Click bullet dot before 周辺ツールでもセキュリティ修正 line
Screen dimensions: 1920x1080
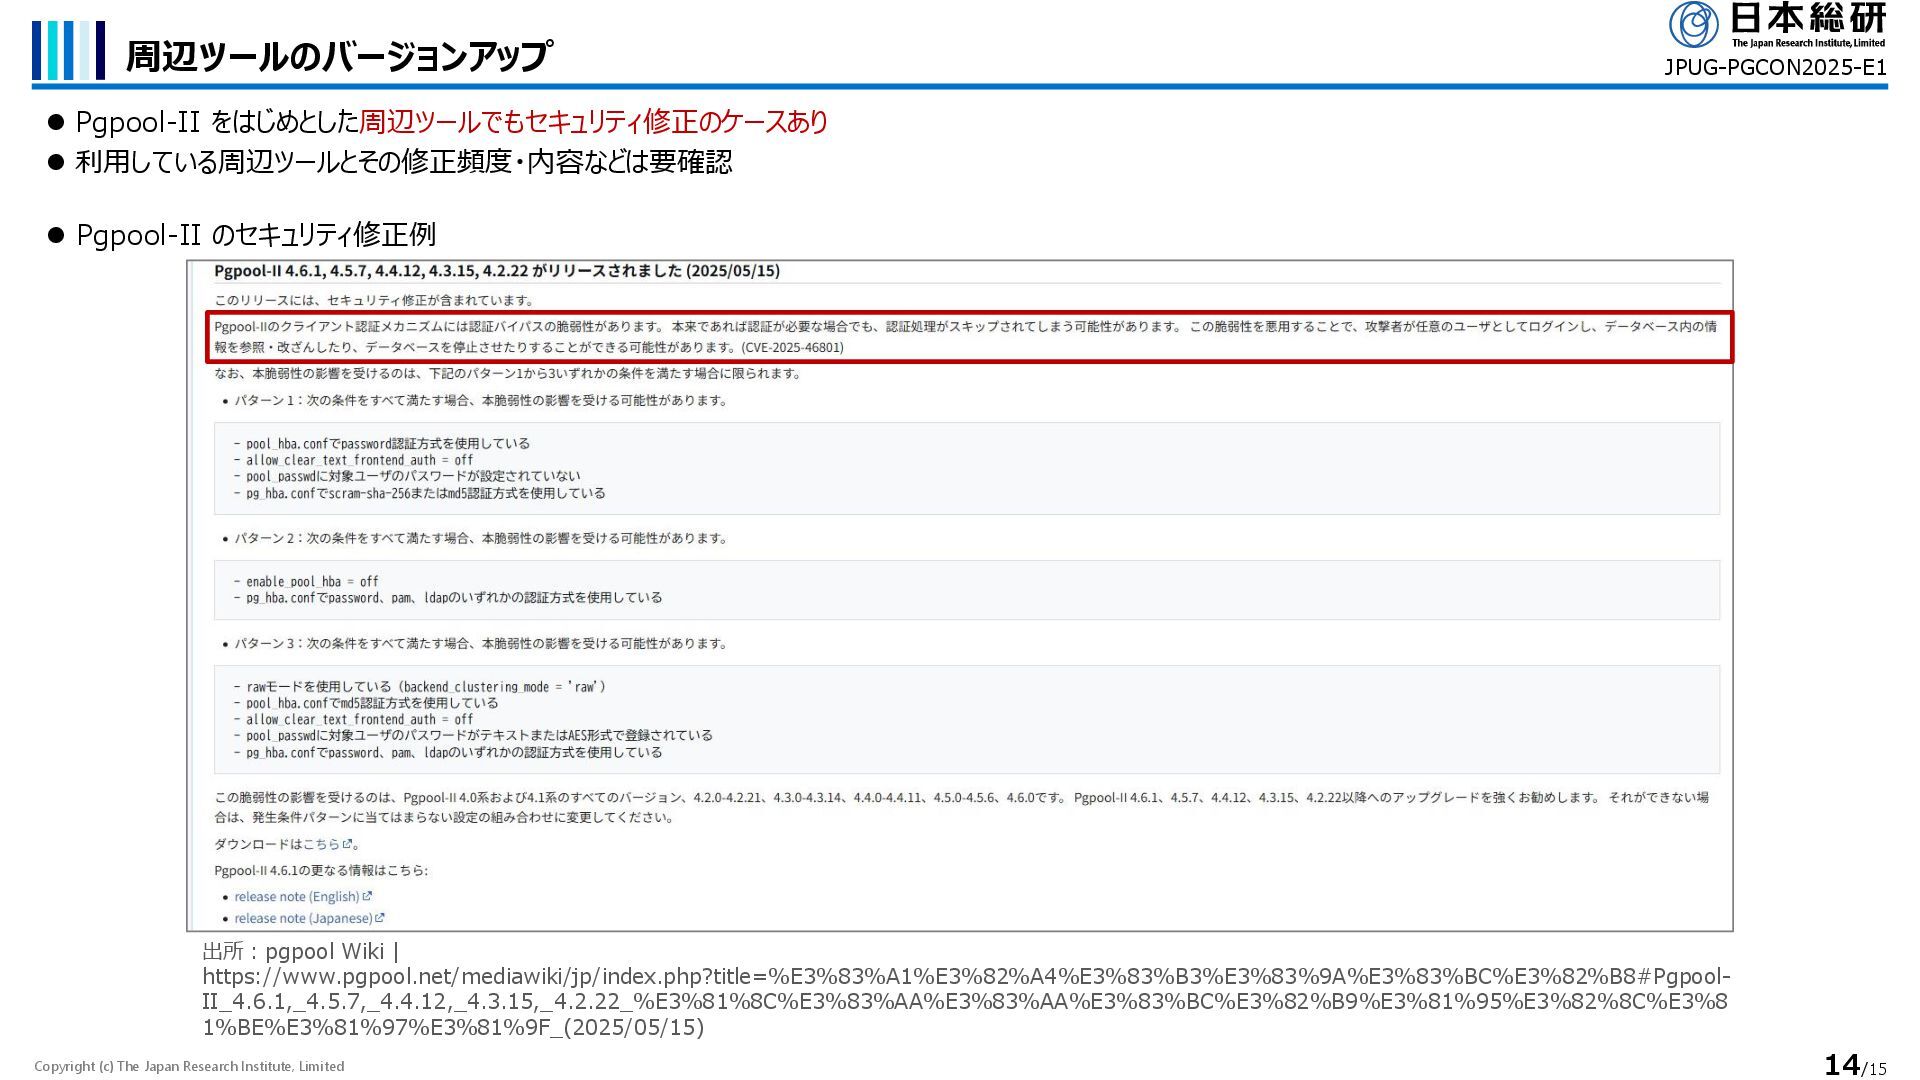tap(56, 123)
